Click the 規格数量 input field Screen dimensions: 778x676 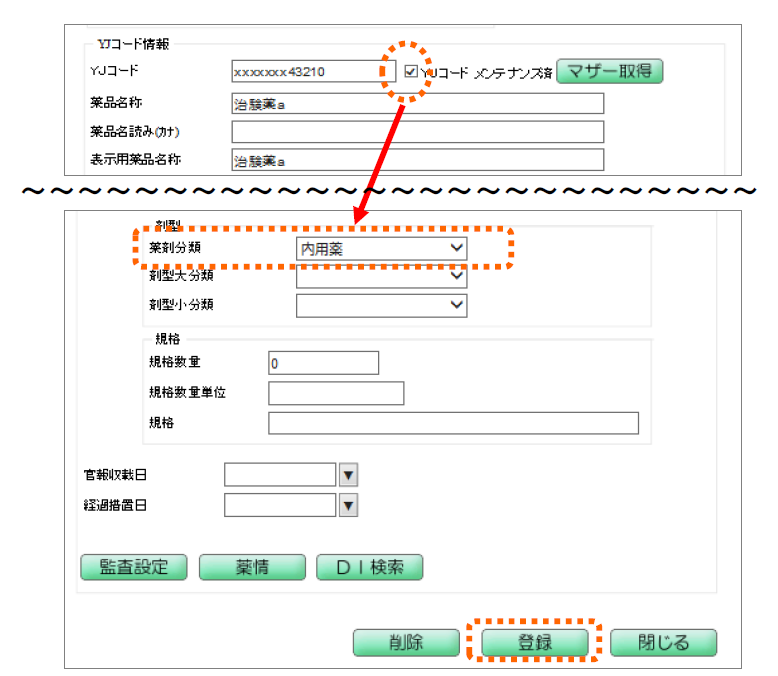pos(323,363)
